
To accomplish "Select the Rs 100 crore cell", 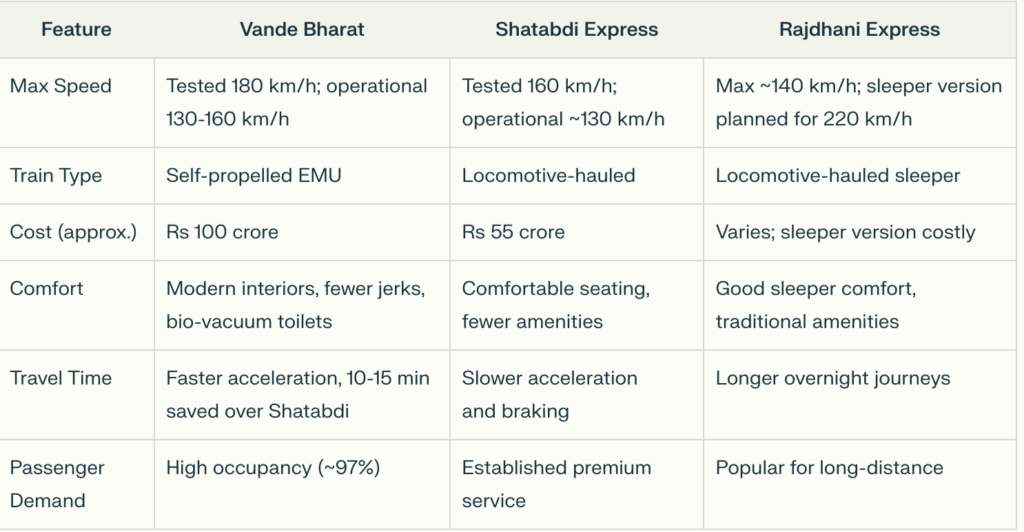I will (222, 232).
